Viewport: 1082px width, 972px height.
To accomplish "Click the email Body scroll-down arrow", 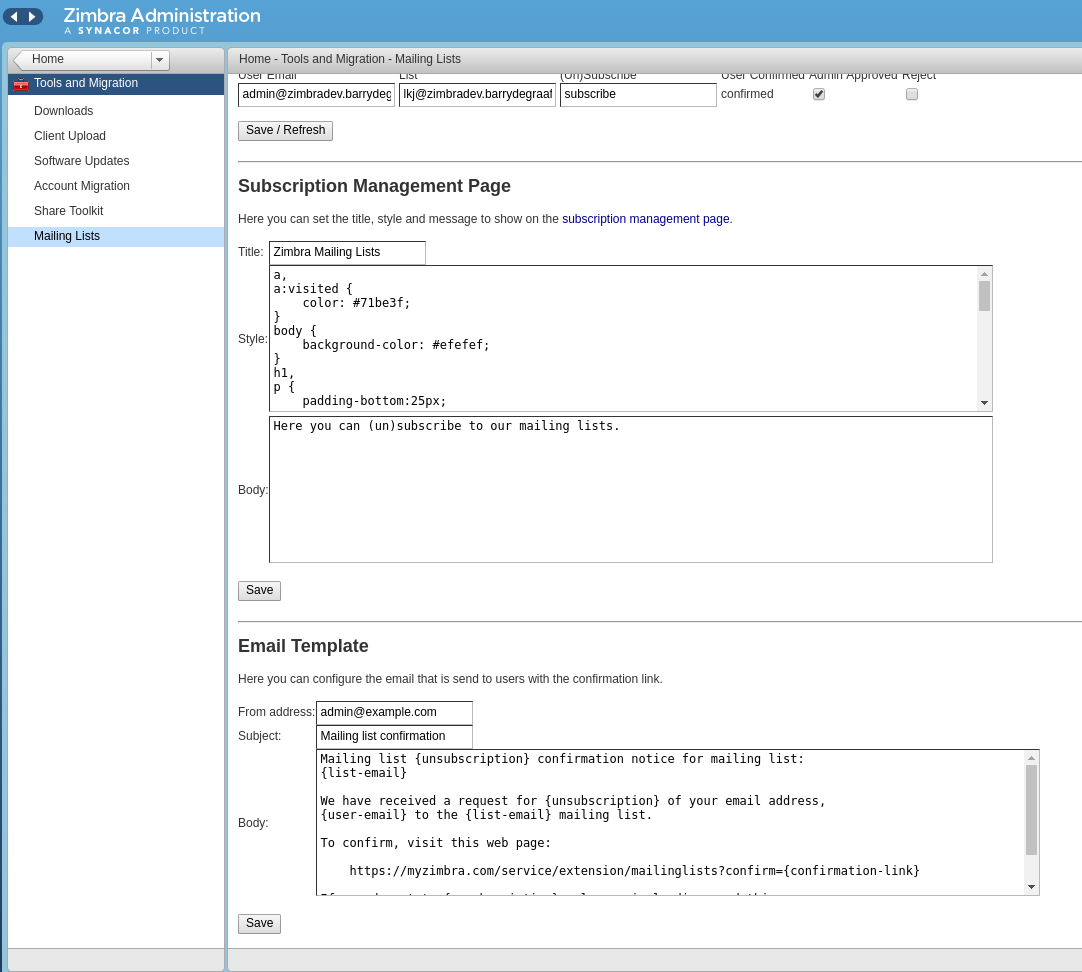I will pos(1031,887).
